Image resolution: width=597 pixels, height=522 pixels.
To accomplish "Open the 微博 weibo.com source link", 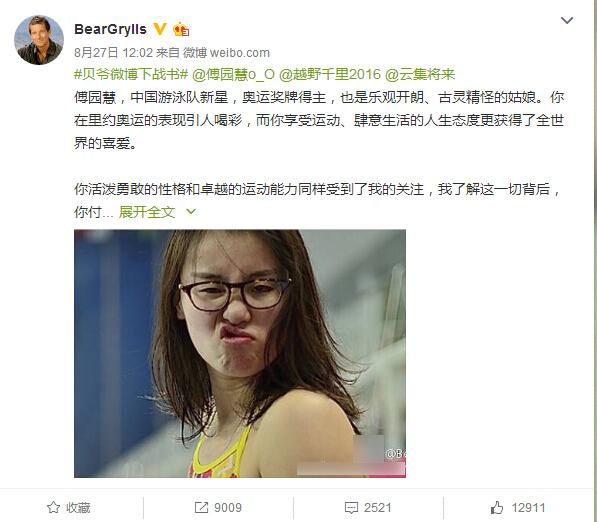I will click(226, 53).
